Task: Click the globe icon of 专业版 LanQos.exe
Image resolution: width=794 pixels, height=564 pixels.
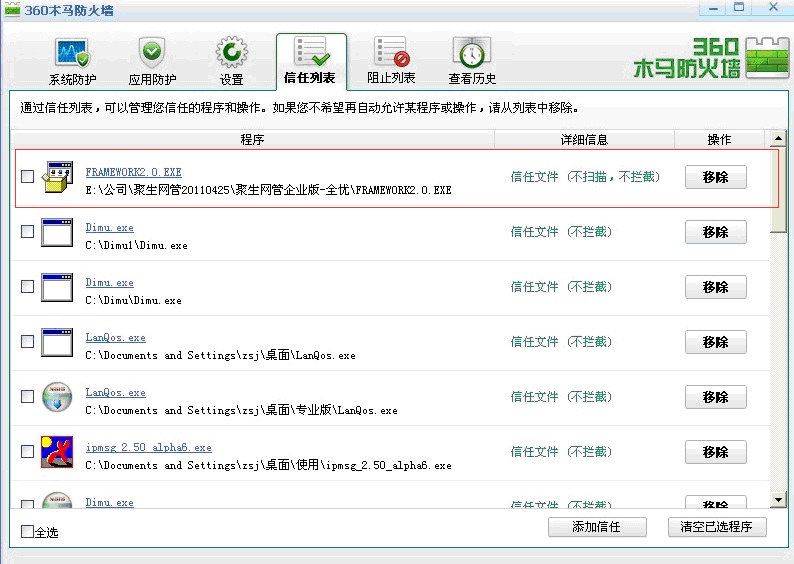Action: pyautogui.click(x=57, y=397)
